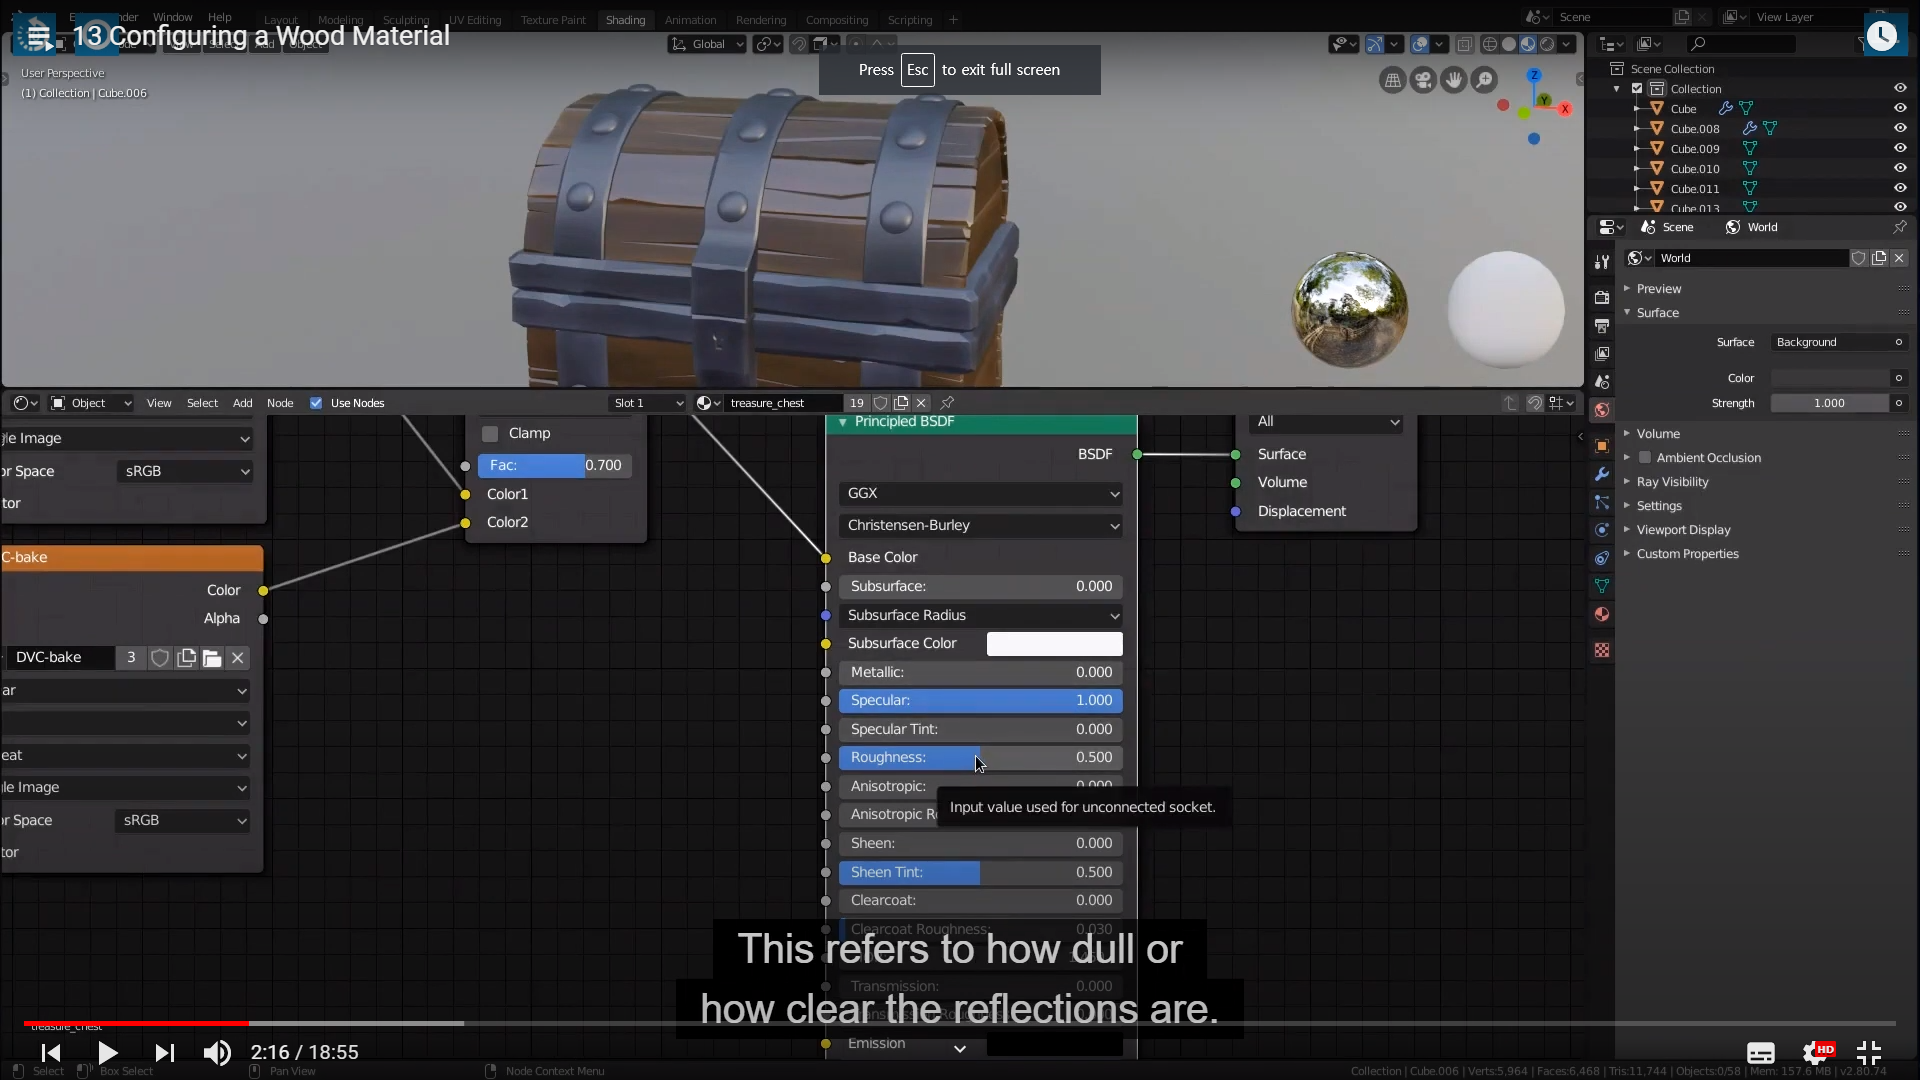Screen dimensions: 1920x1080
Task: Click the zoom magnifier icon in viewport
Action: [1485, 80]
